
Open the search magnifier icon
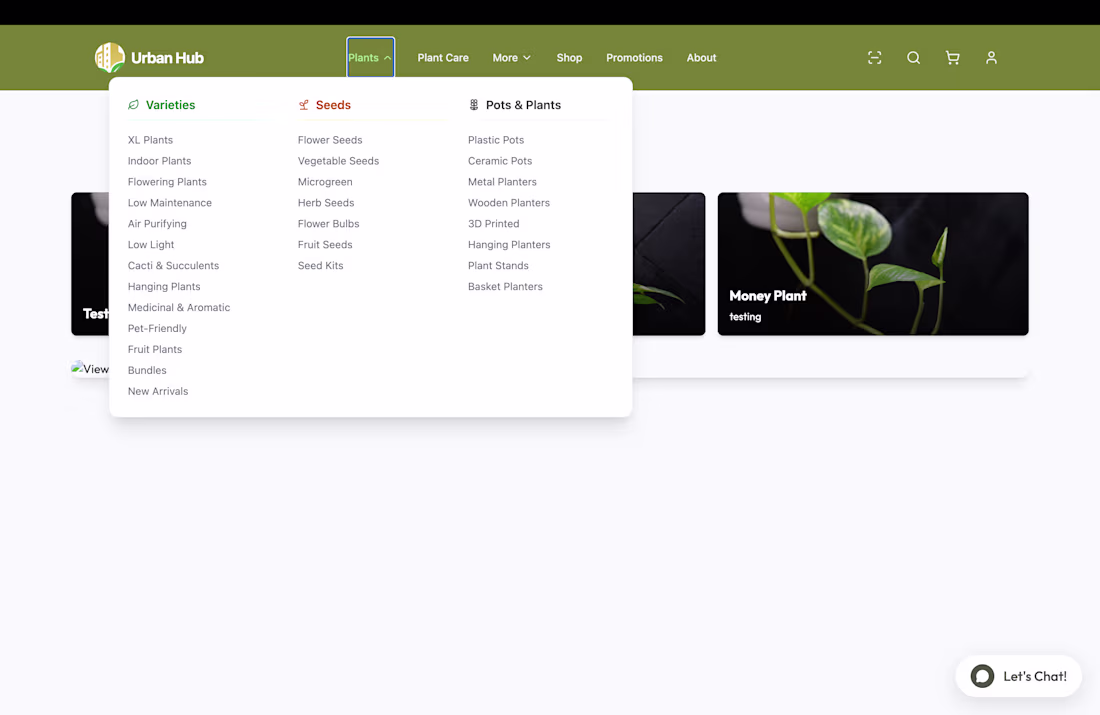[913, 58]
